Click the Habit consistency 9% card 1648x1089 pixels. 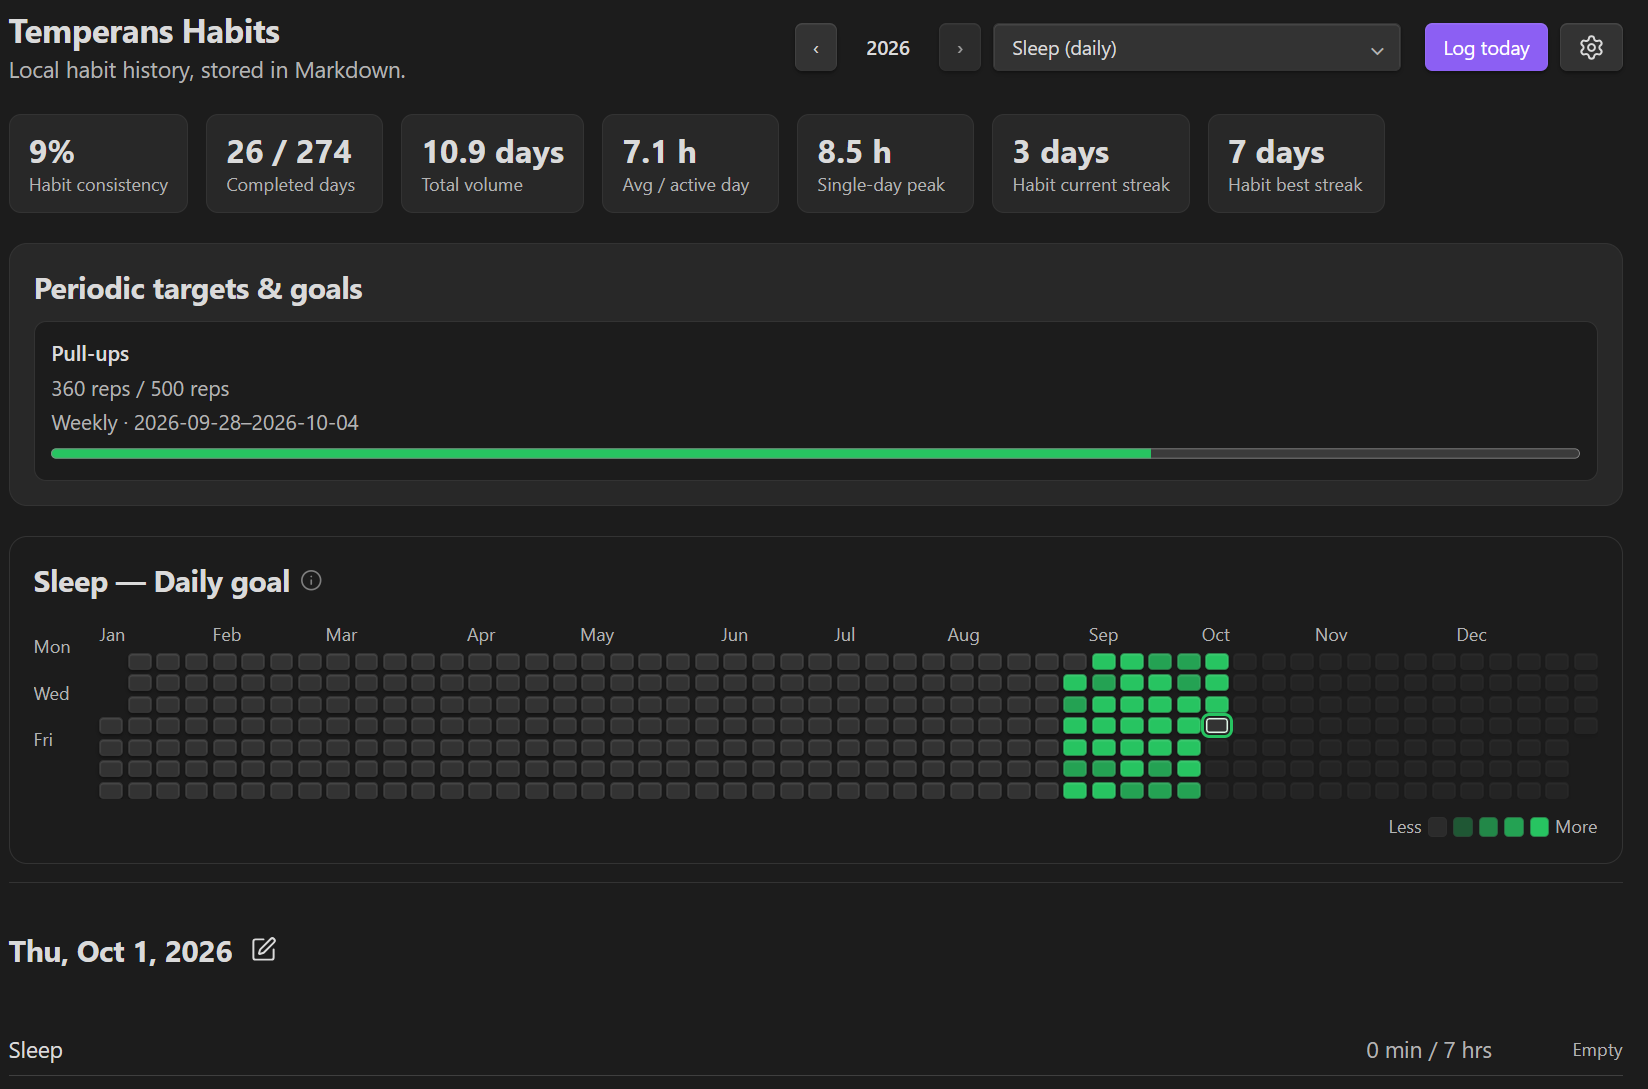tap(98, 163)
